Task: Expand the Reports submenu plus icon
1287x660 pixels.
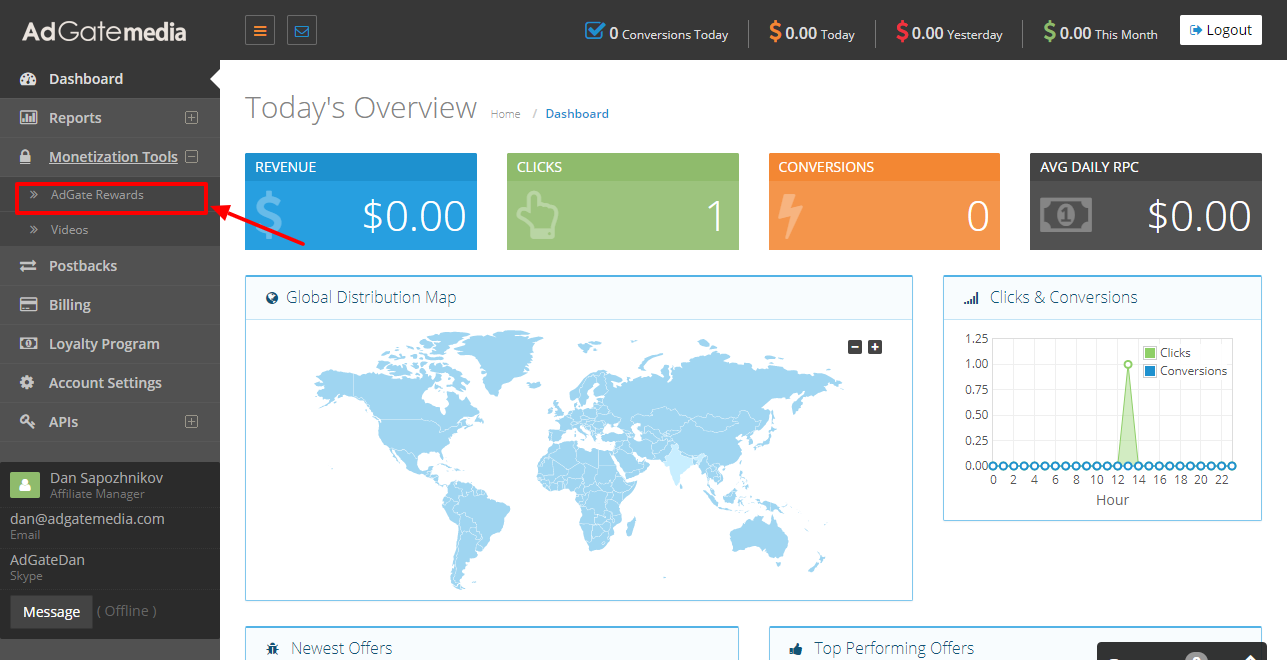Action: [192, 118]
